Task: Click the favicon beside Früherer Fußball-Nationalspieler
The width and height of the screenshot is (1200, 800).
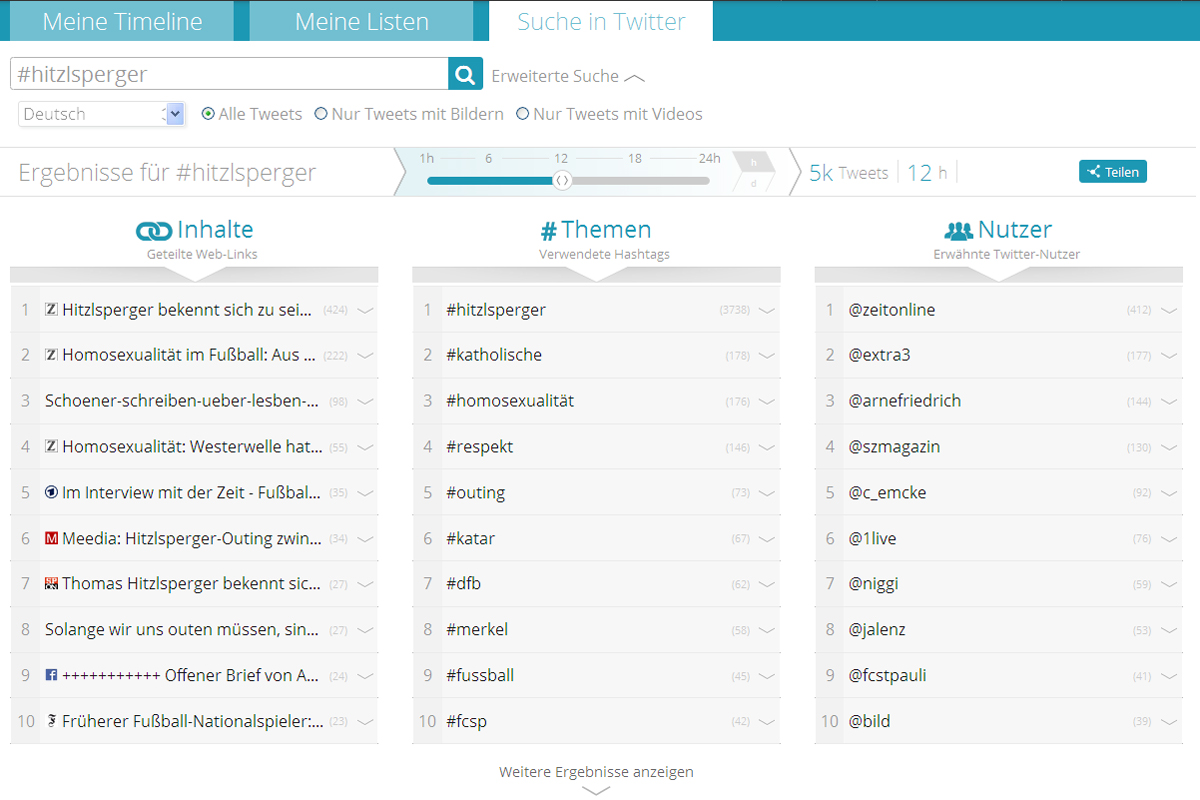Action: coord(52,721)
